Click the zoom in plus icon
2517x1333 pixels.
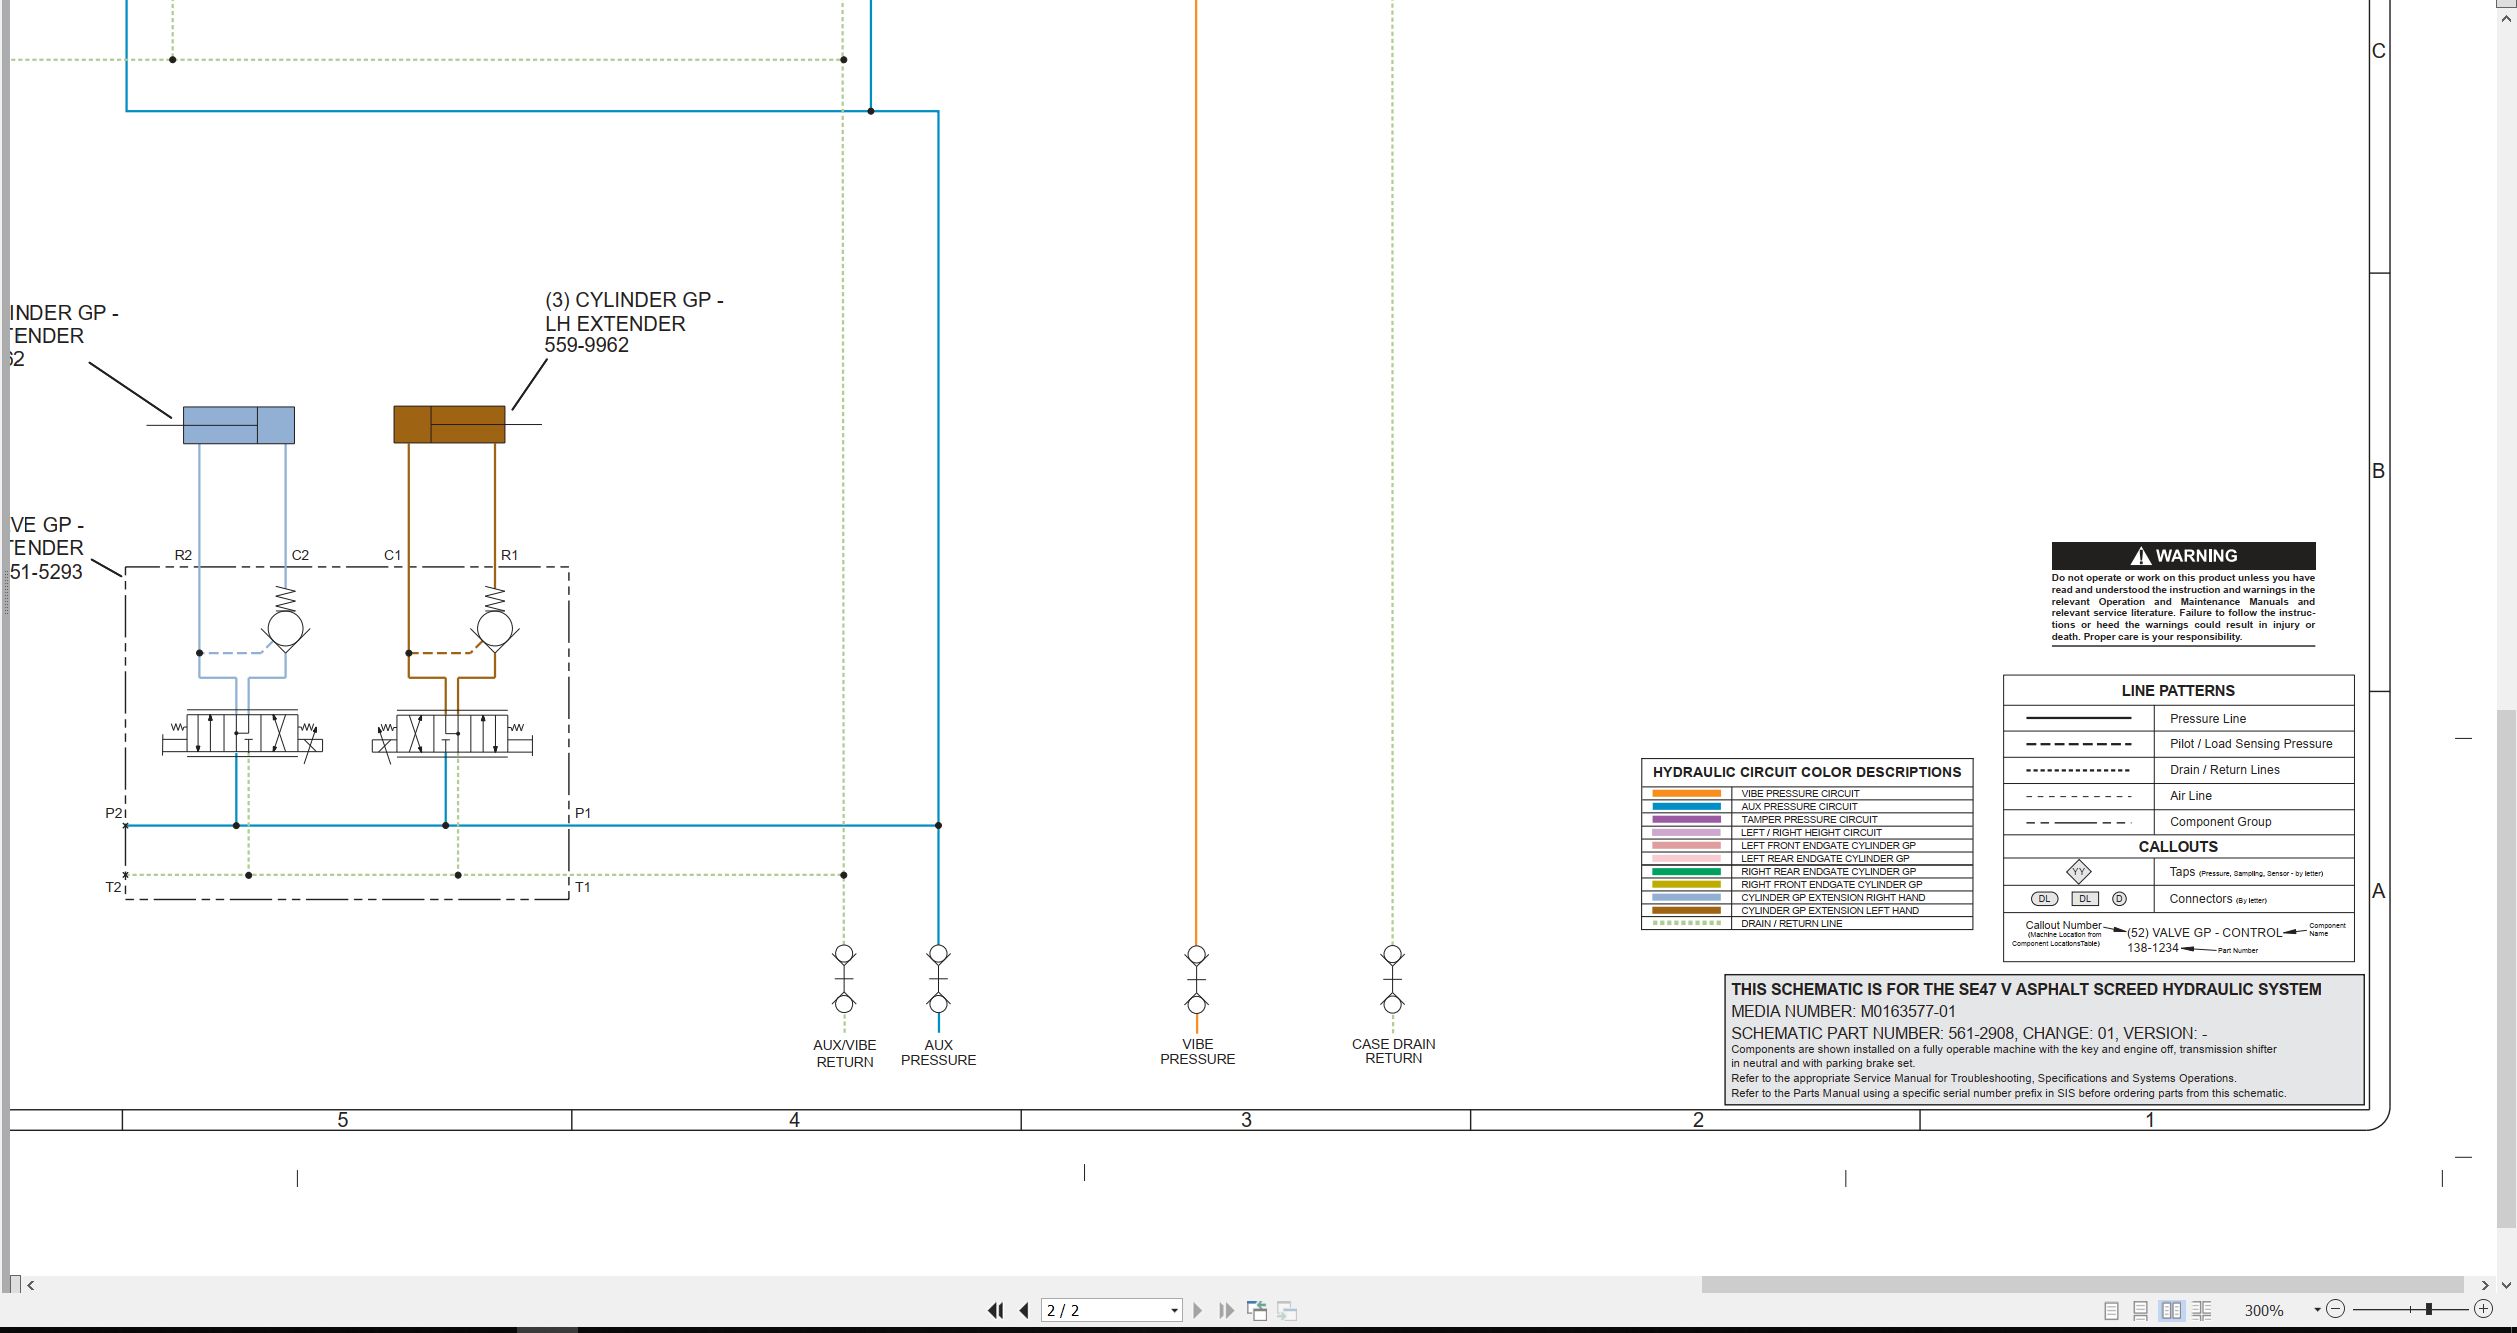tap(2483, 1309)
